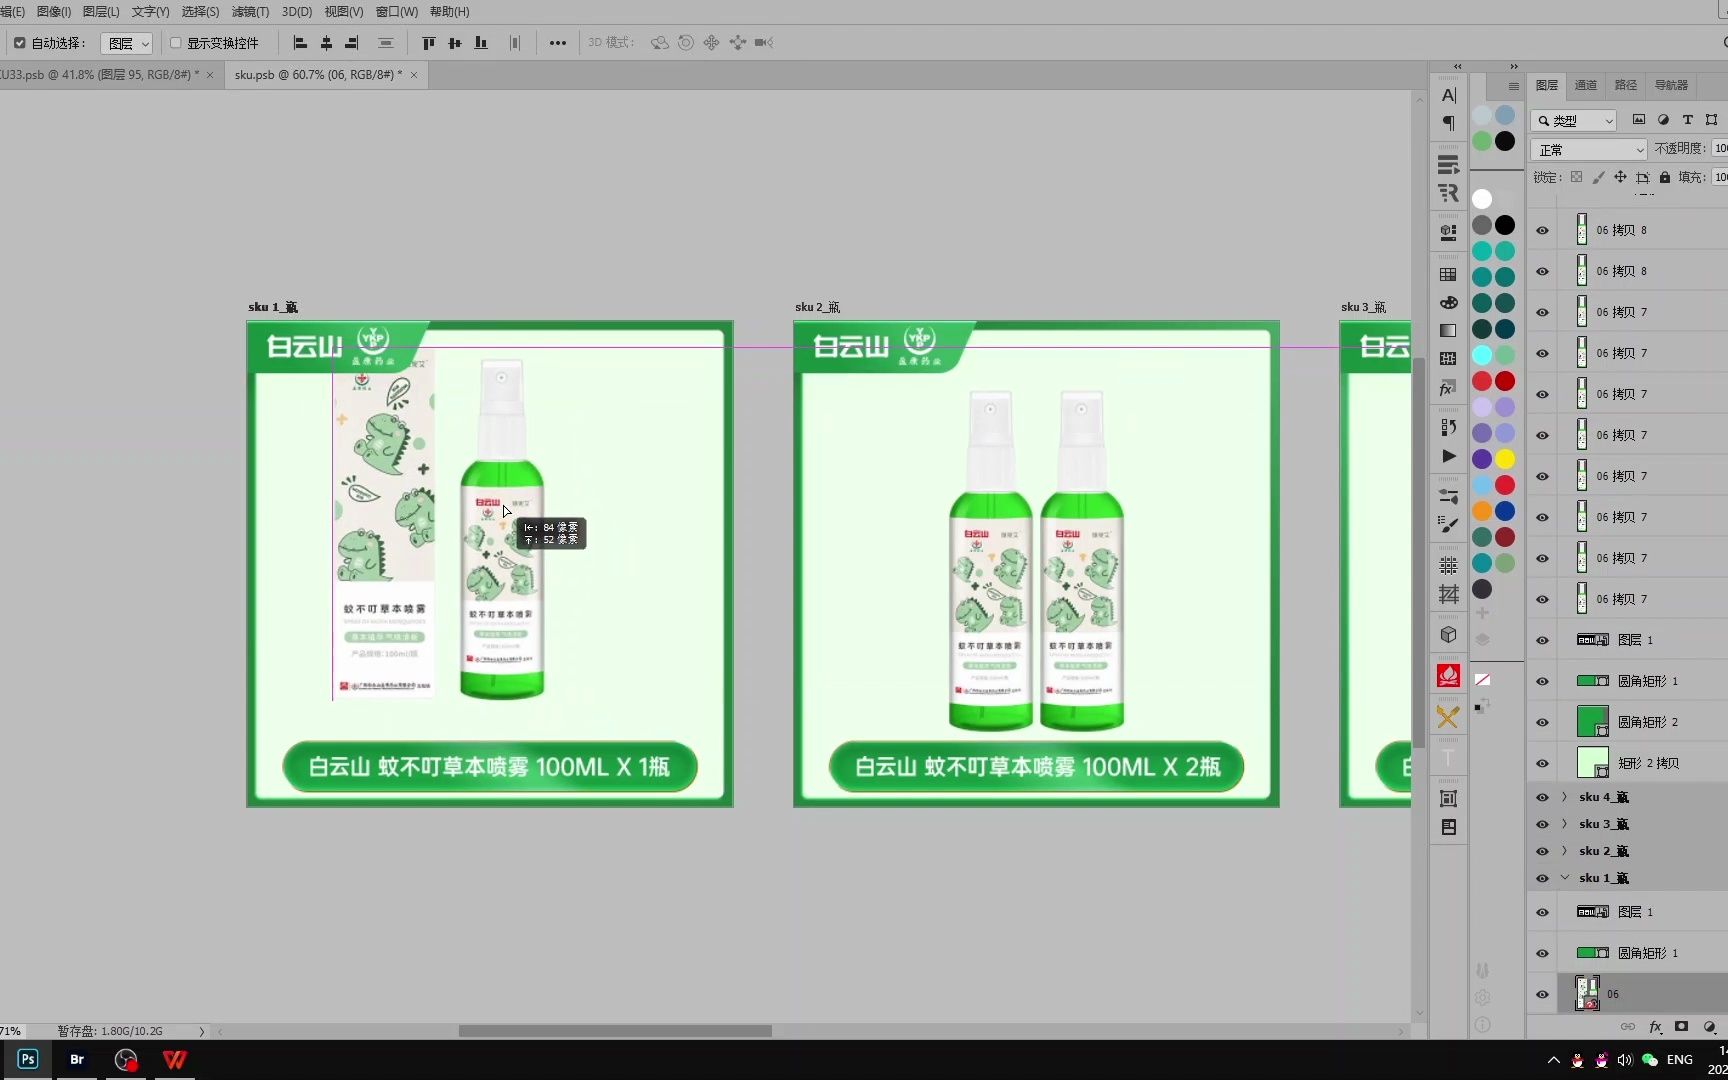Align bottom edges icon

point(481,43)
